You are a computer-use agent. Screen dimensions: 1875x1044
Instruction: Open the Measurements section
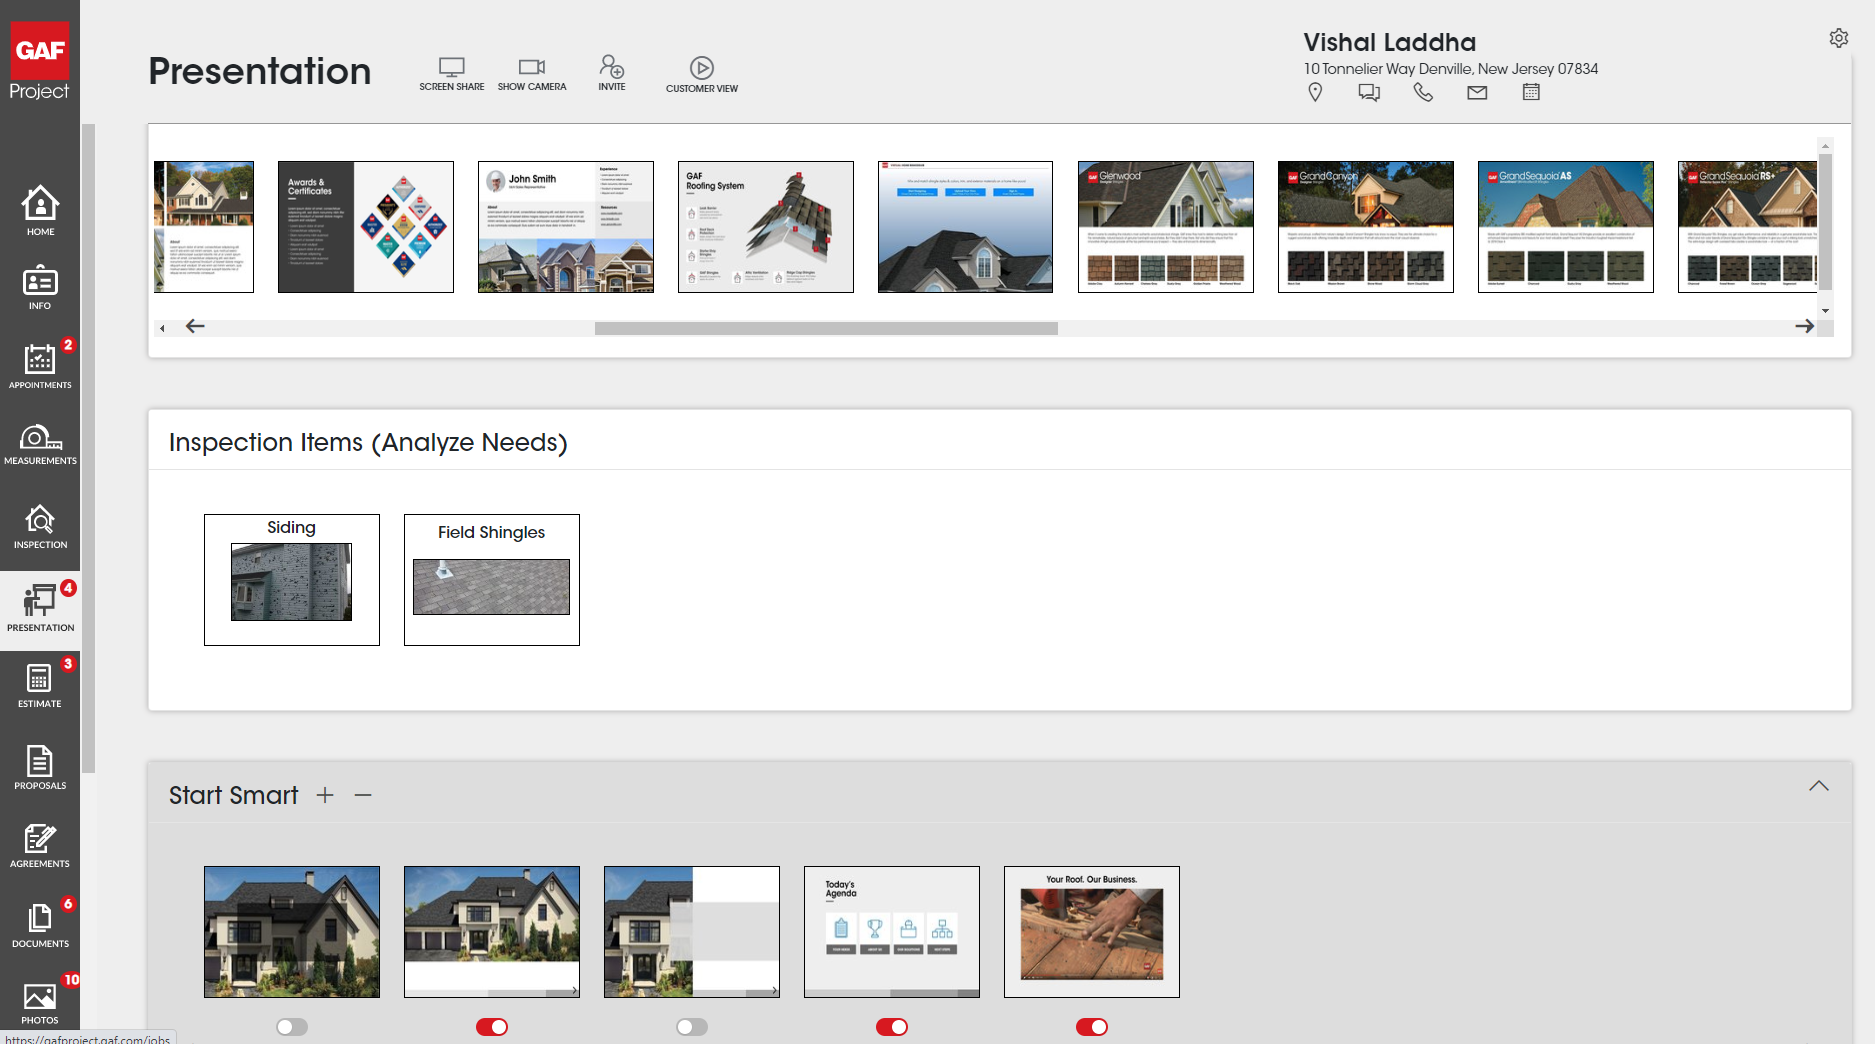40,445
